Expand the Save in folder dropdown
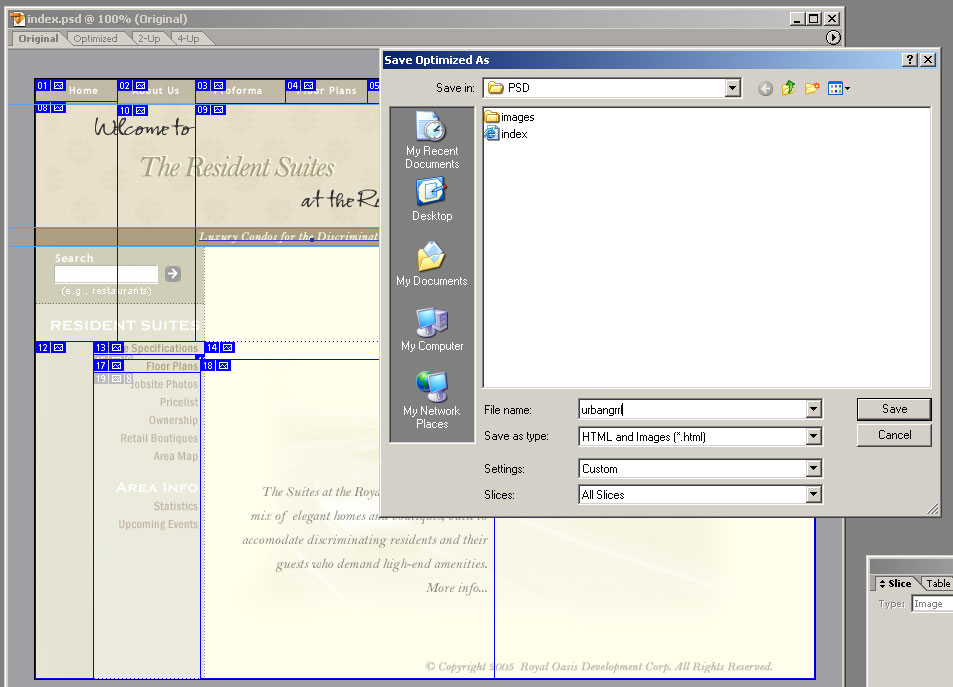Screen dimensions: 953x687 pyautogui.click(x=733, y=88)
